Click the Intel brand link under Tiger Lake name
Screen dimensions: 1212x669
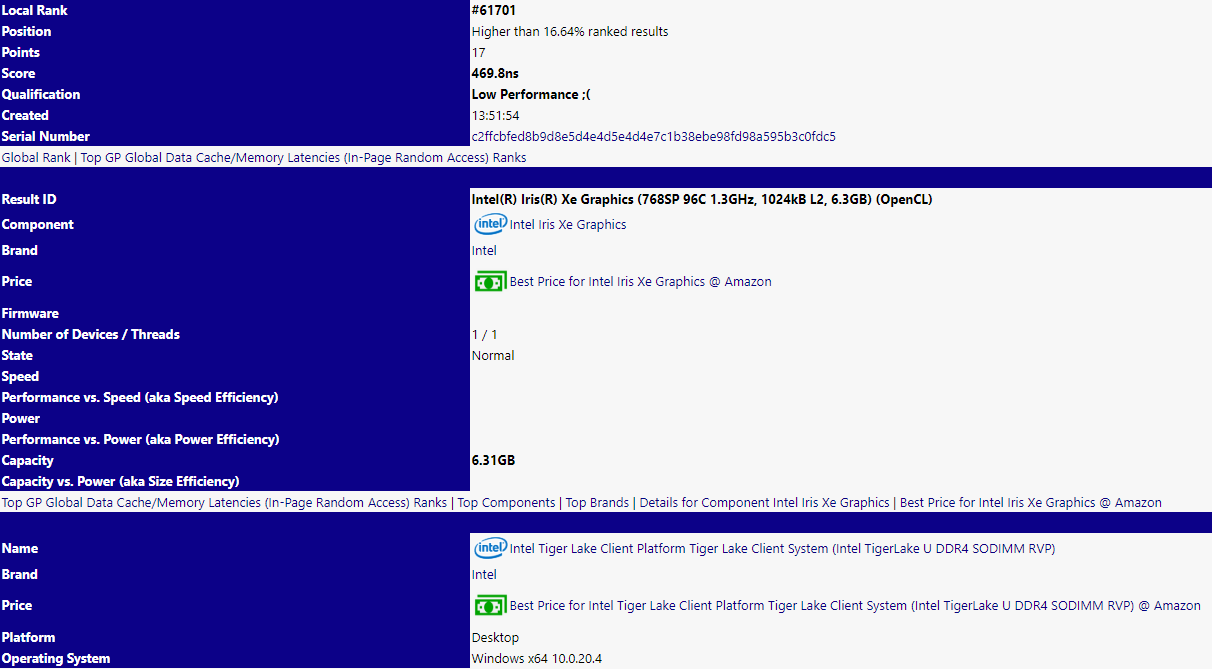[484, 575]
